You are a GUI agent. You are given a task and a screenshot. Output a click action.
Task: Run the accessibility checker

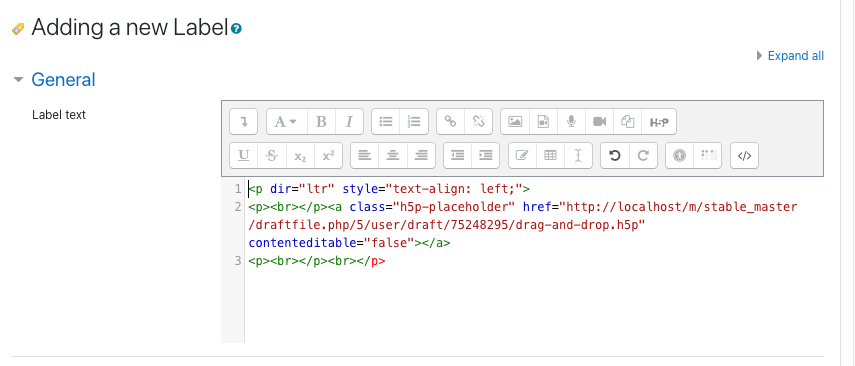point(679,155)
